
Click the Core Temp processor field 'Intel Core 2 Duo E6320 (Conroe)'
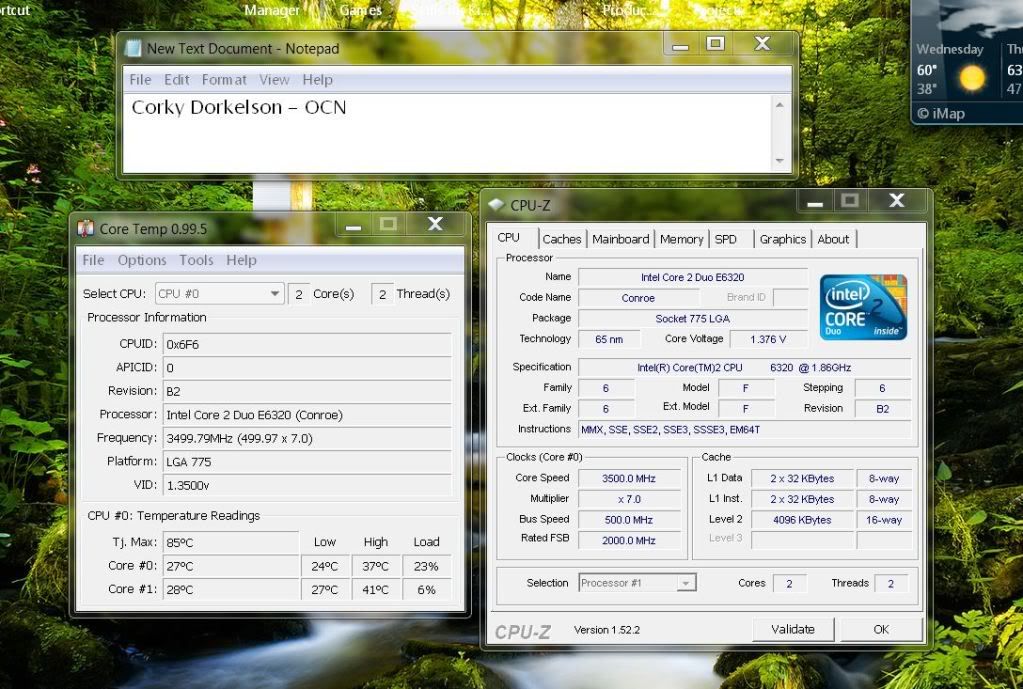[x=307, y=415]
